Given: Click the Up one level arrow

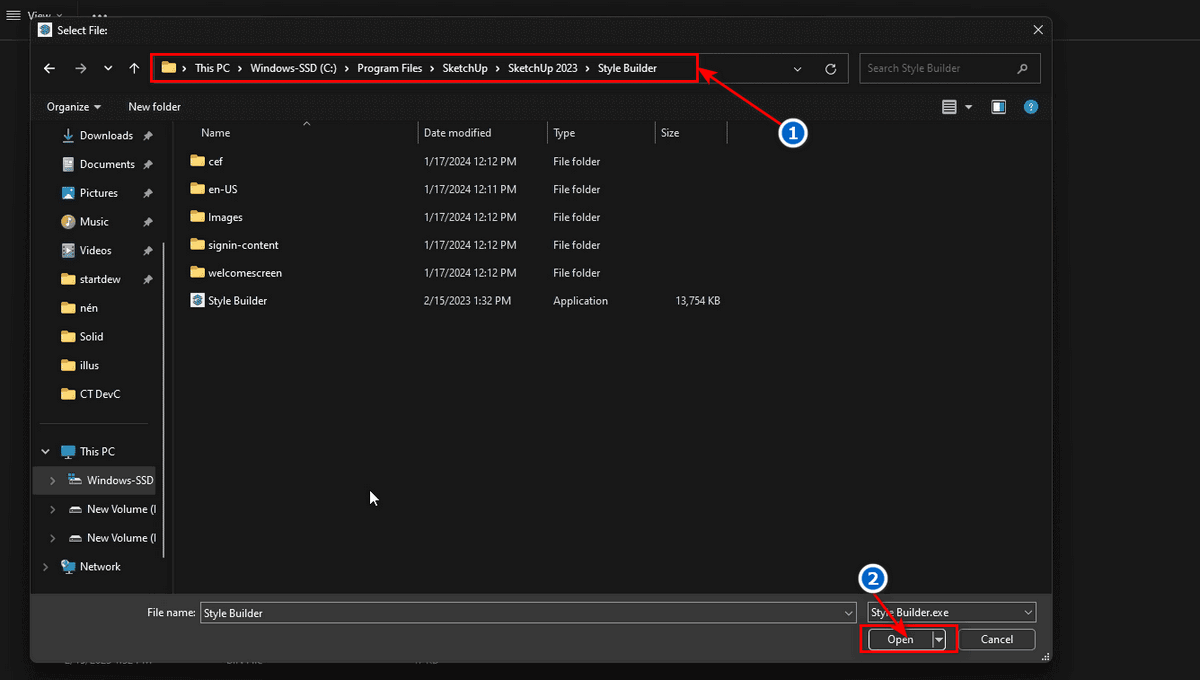Looking at the screenshot, I should tap(134, 69).
